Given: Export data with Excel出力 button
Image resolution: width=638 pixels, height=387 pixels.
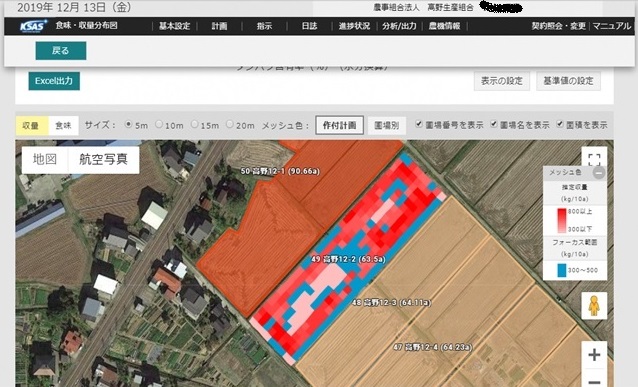Looking at the screenshot, I should (x=54, y=81).
